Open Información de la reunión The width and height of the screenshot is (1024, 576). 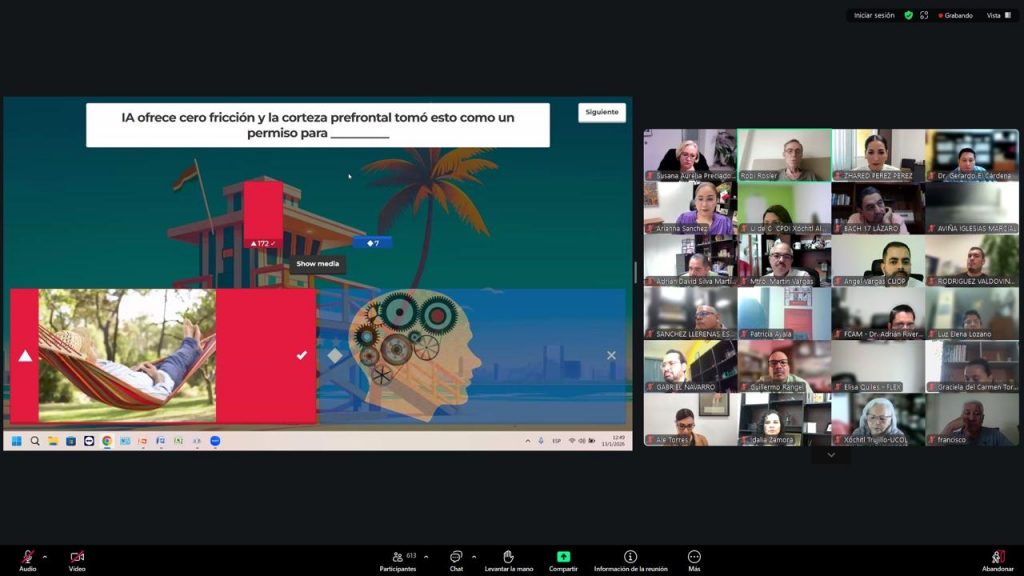tap(630, 557)
